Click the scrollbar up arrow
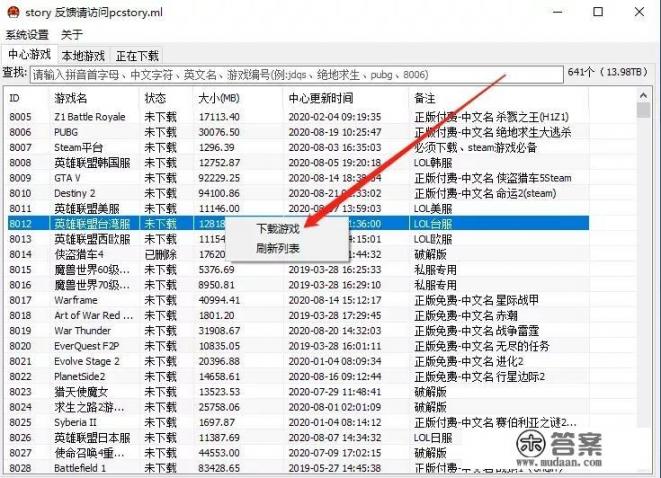661x478 pixels. [x=643, y=96]
